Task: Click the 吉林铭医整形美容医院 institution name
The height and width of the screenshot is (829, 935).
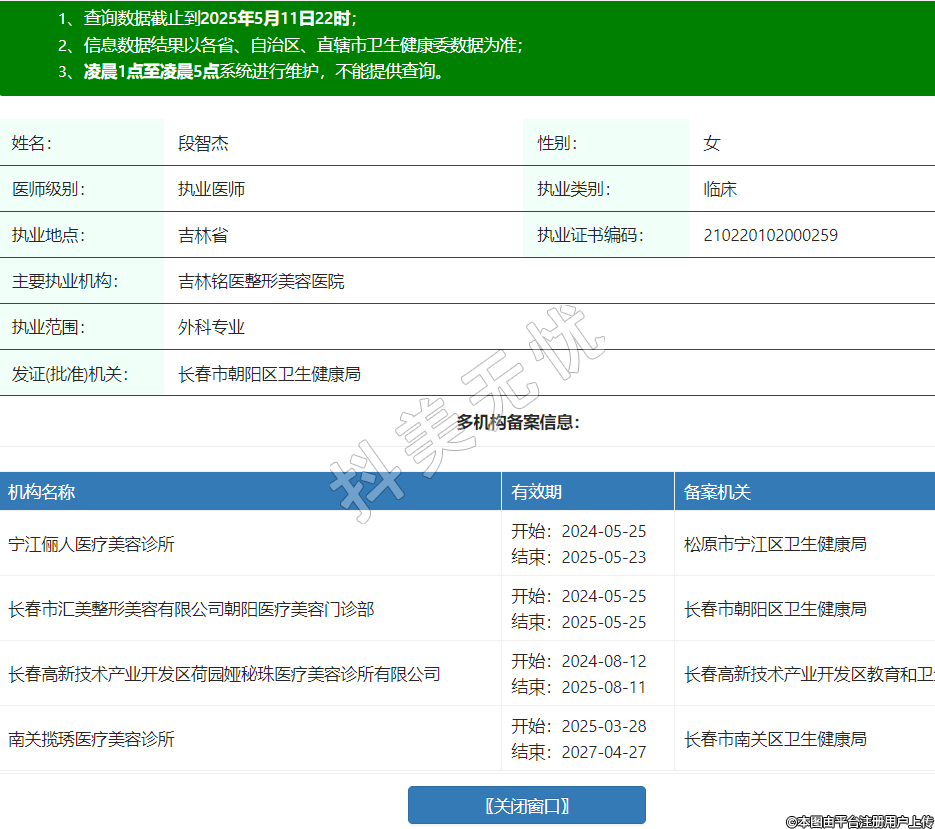Action: (261, 282)
